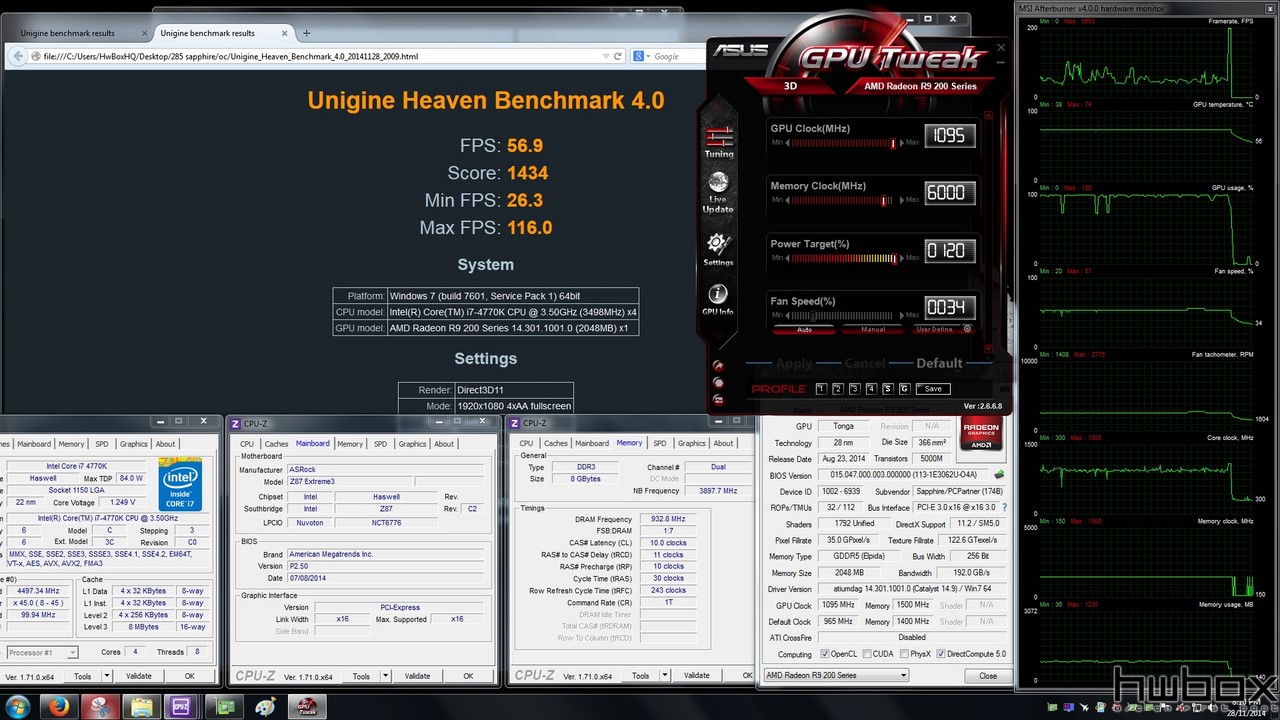Open a new browser tab with plus

(x=306, y=33)
